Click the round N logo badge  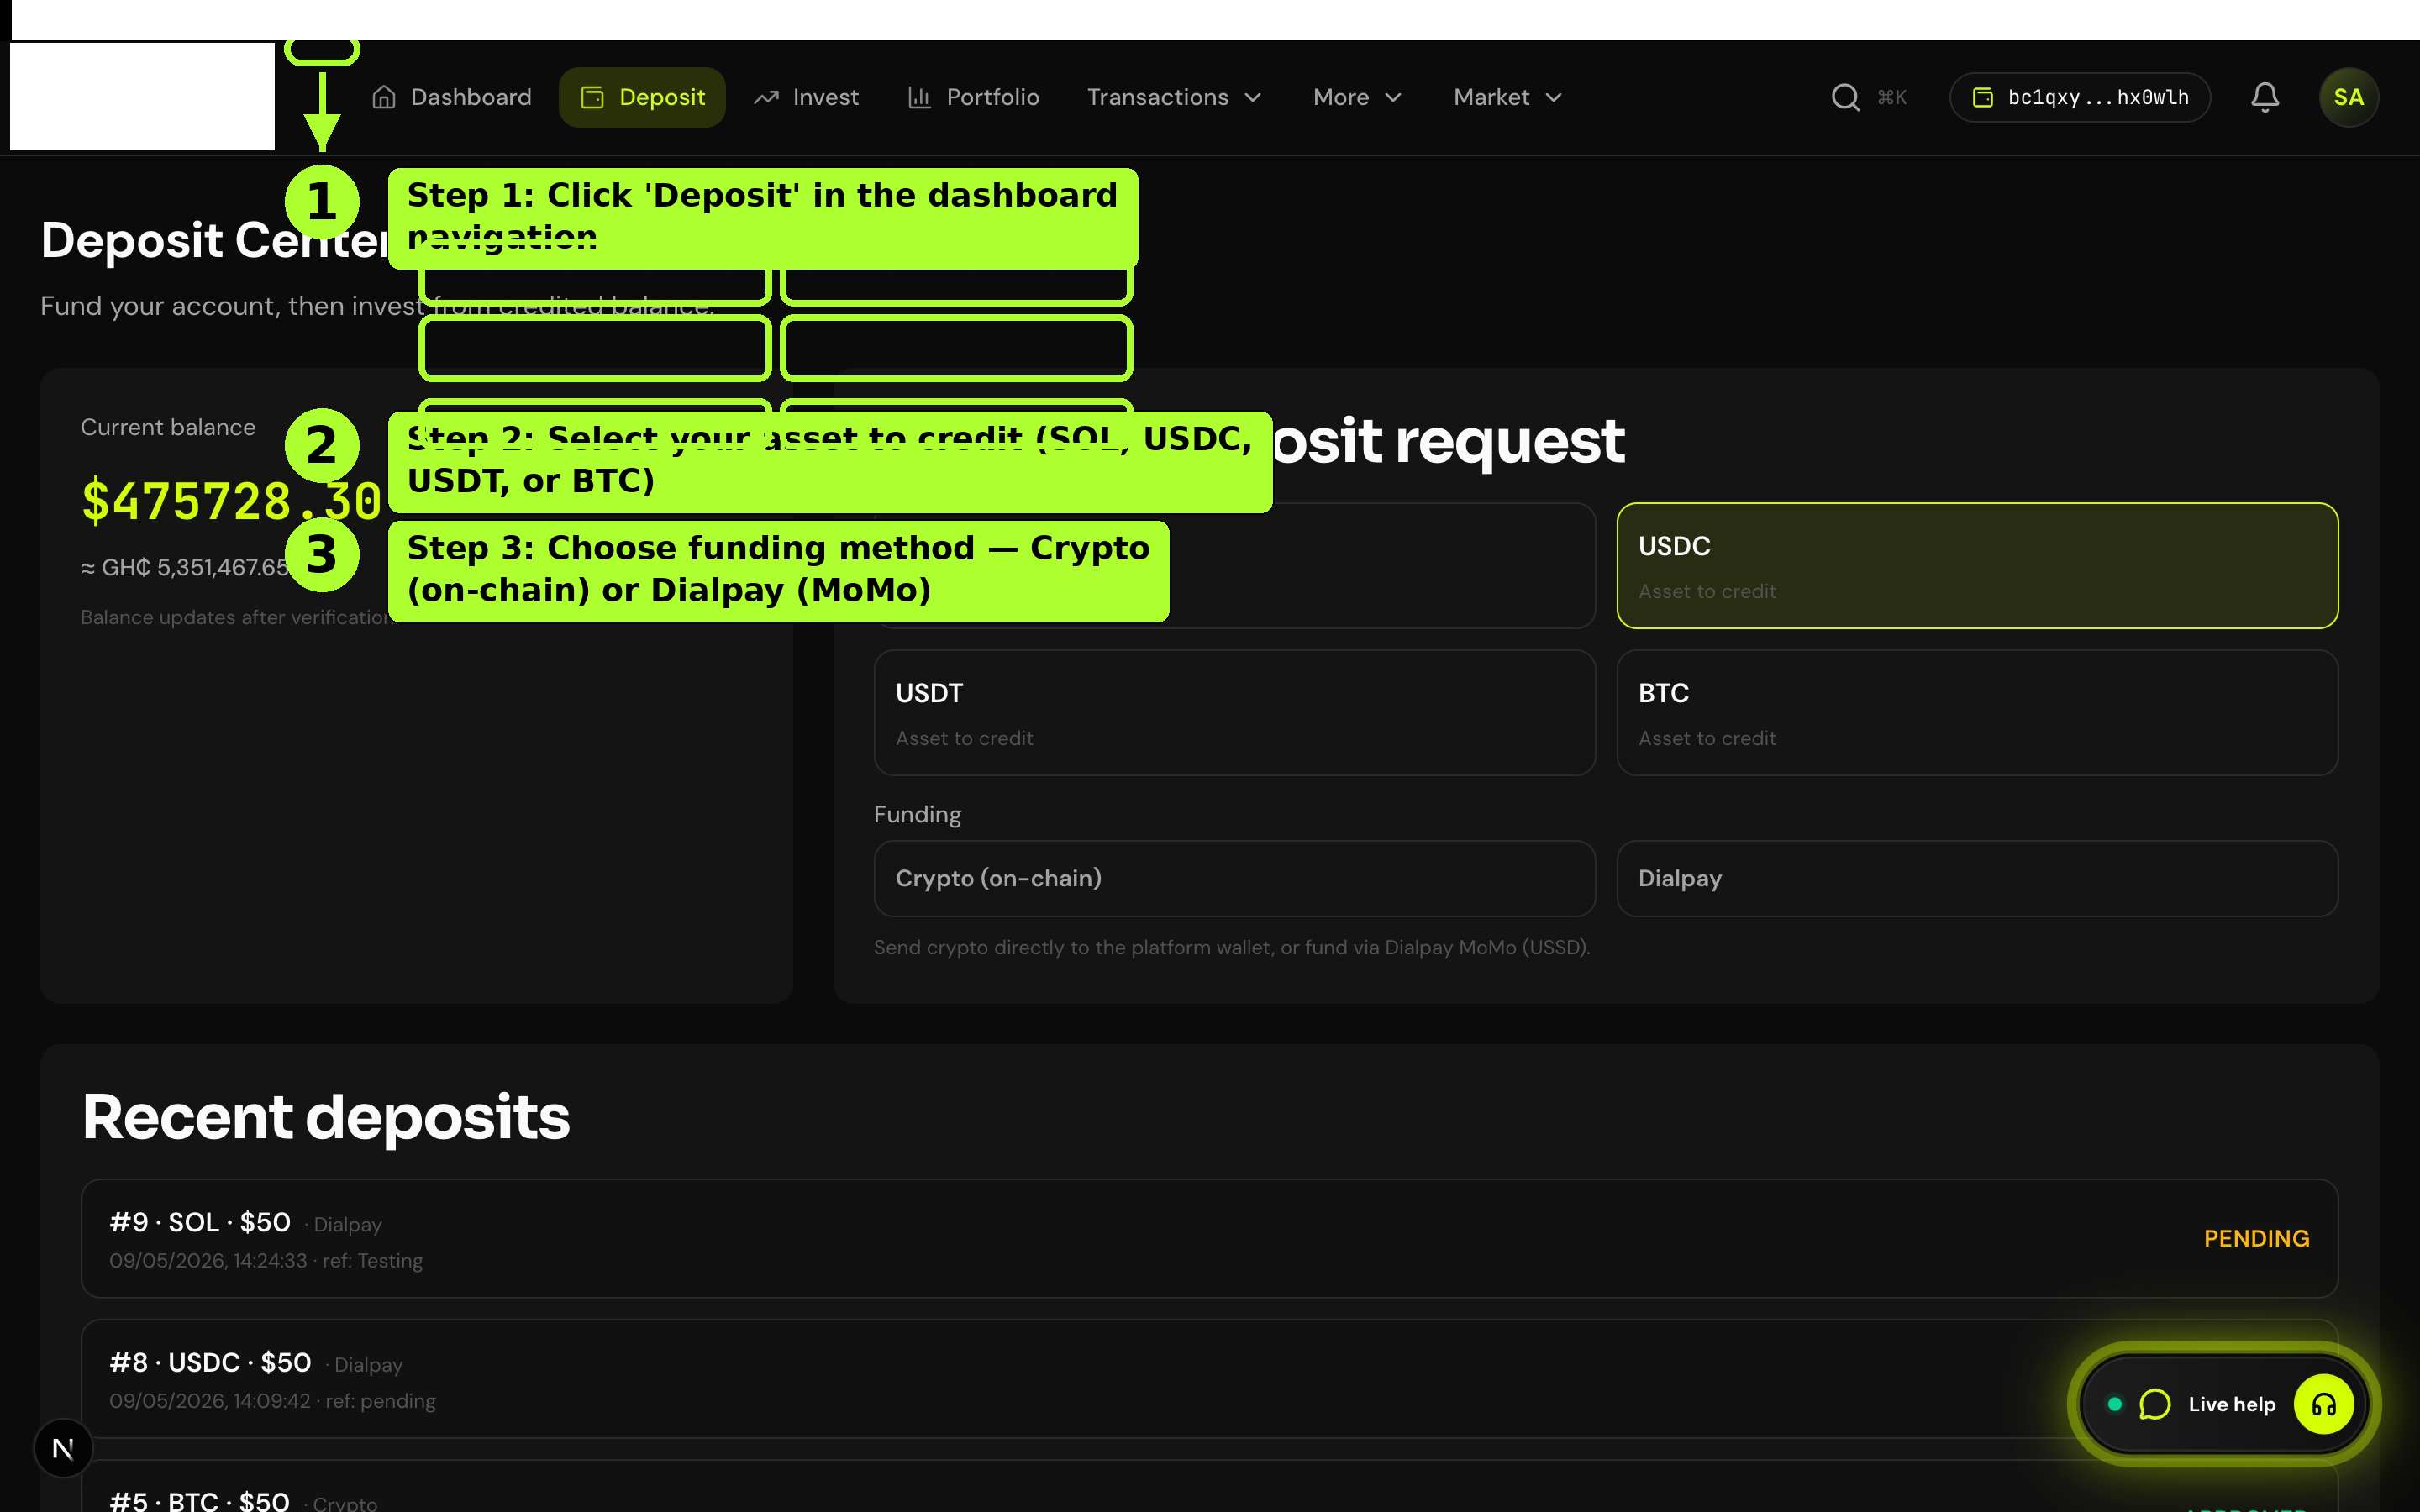tap(63, 1448)
